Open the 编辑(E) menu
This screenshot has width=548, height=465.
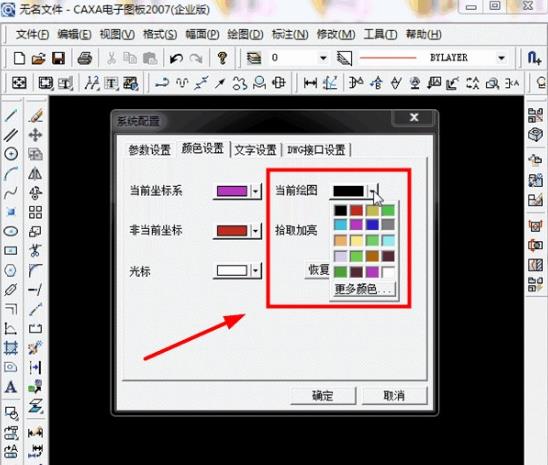(x=74, y=35)
